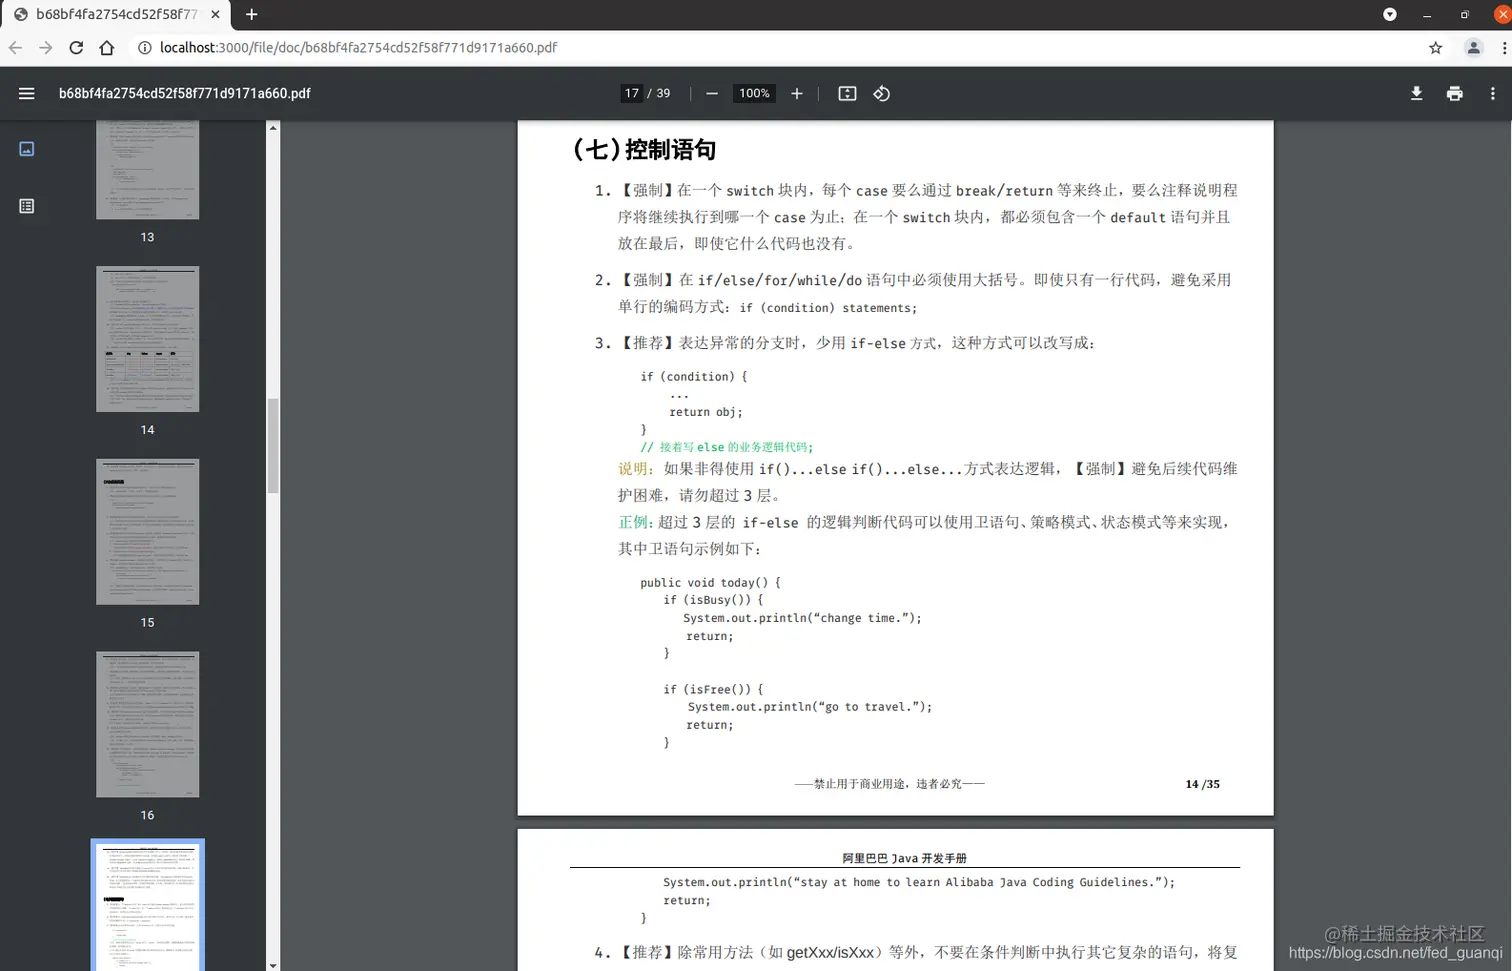Open the PDF viewer hamburger menu
Screen dimensions: 1512x971
pos(26,93)
